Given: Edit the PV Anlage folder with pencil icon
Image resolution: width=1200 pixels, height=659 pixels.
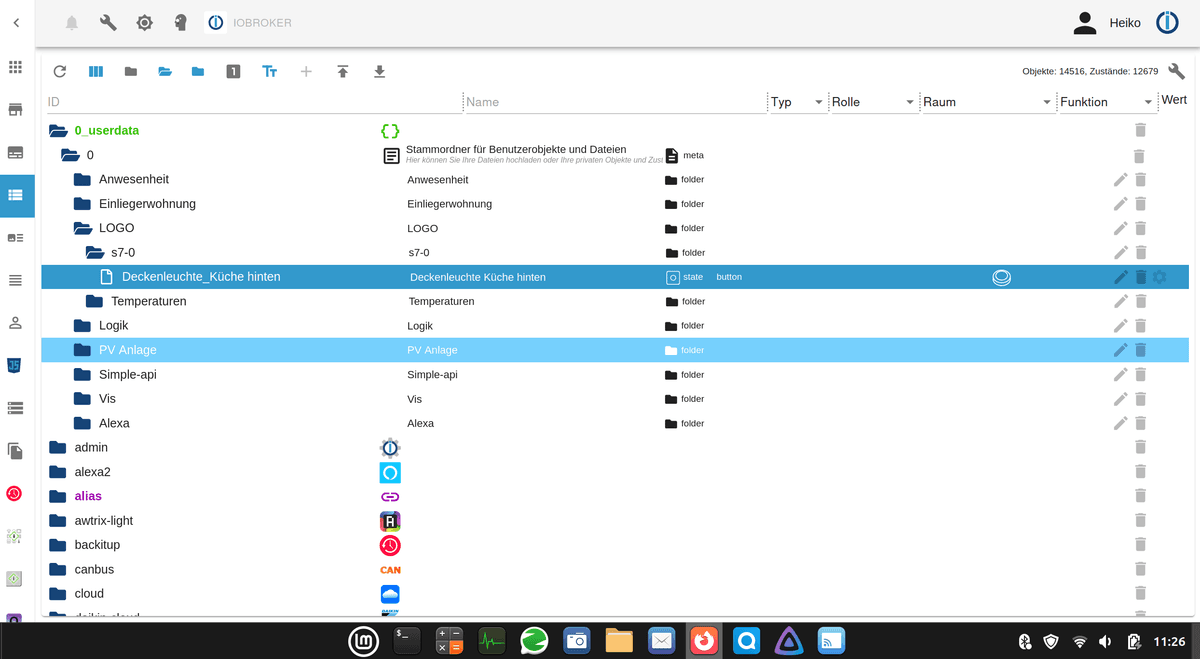Looking at the screenshot, I should [x=1120, y=350].
